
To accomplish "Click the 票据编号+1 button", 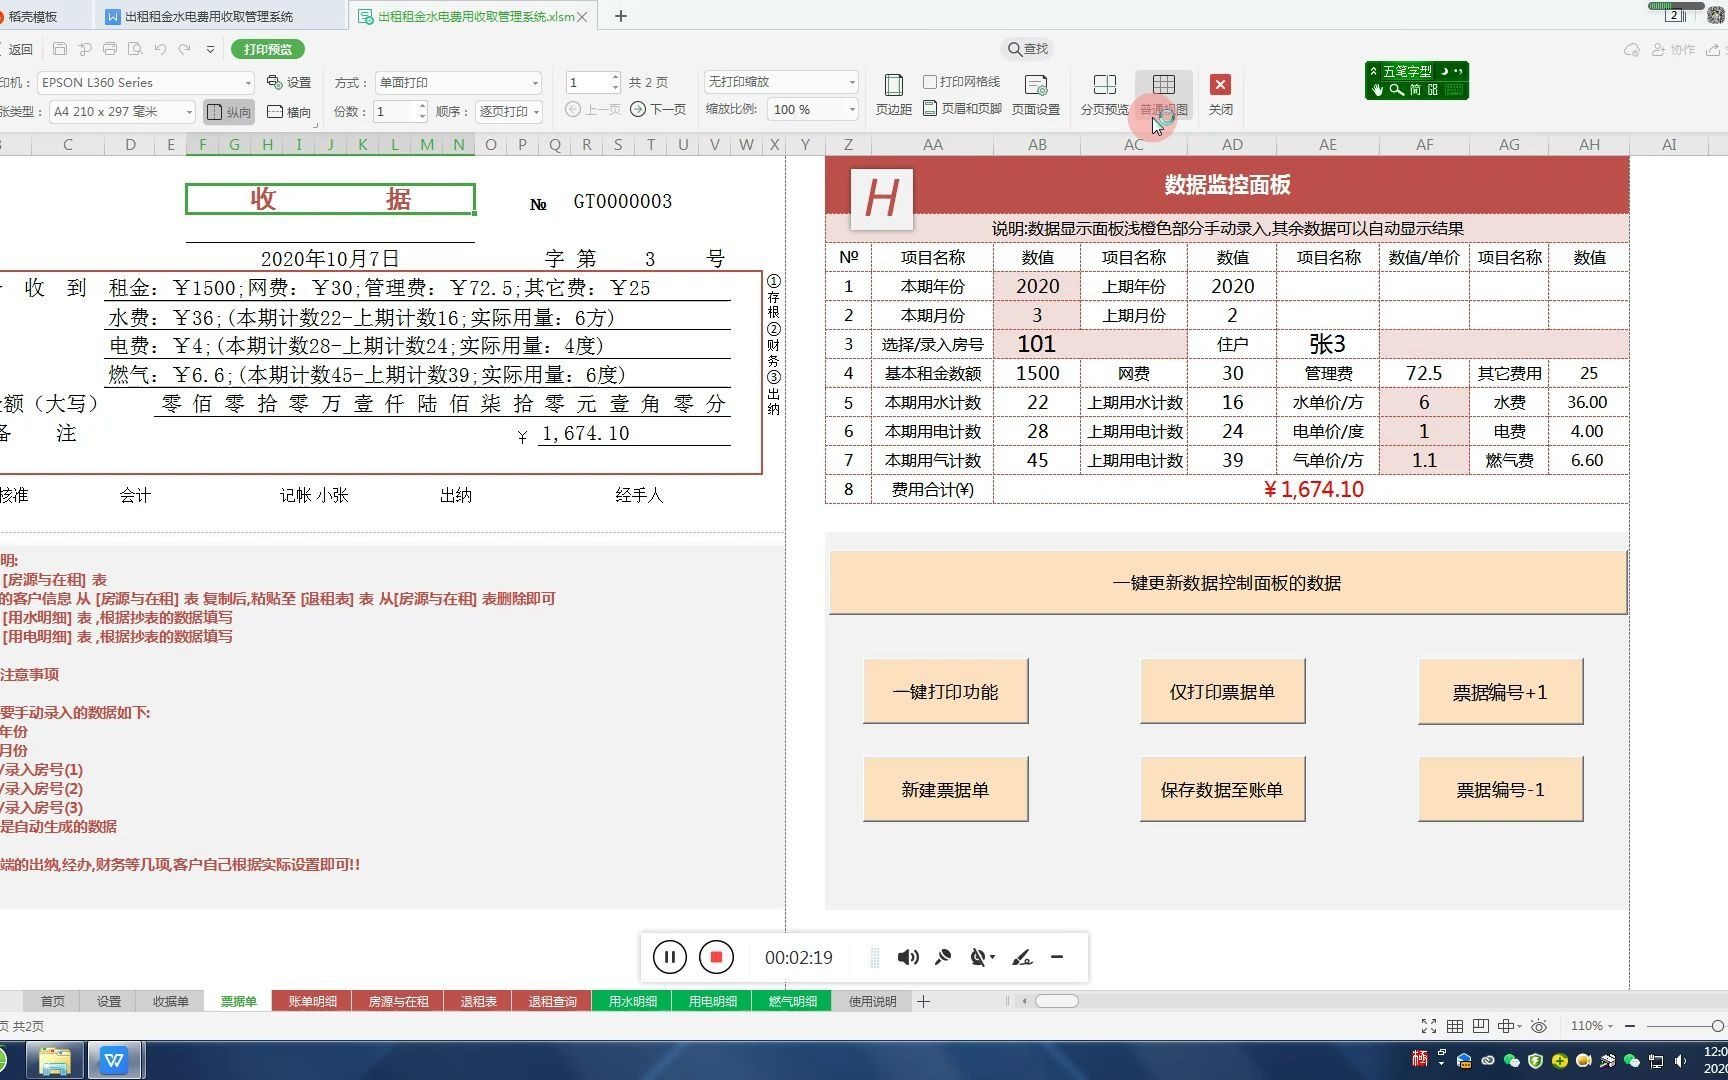I will 1500,692.
